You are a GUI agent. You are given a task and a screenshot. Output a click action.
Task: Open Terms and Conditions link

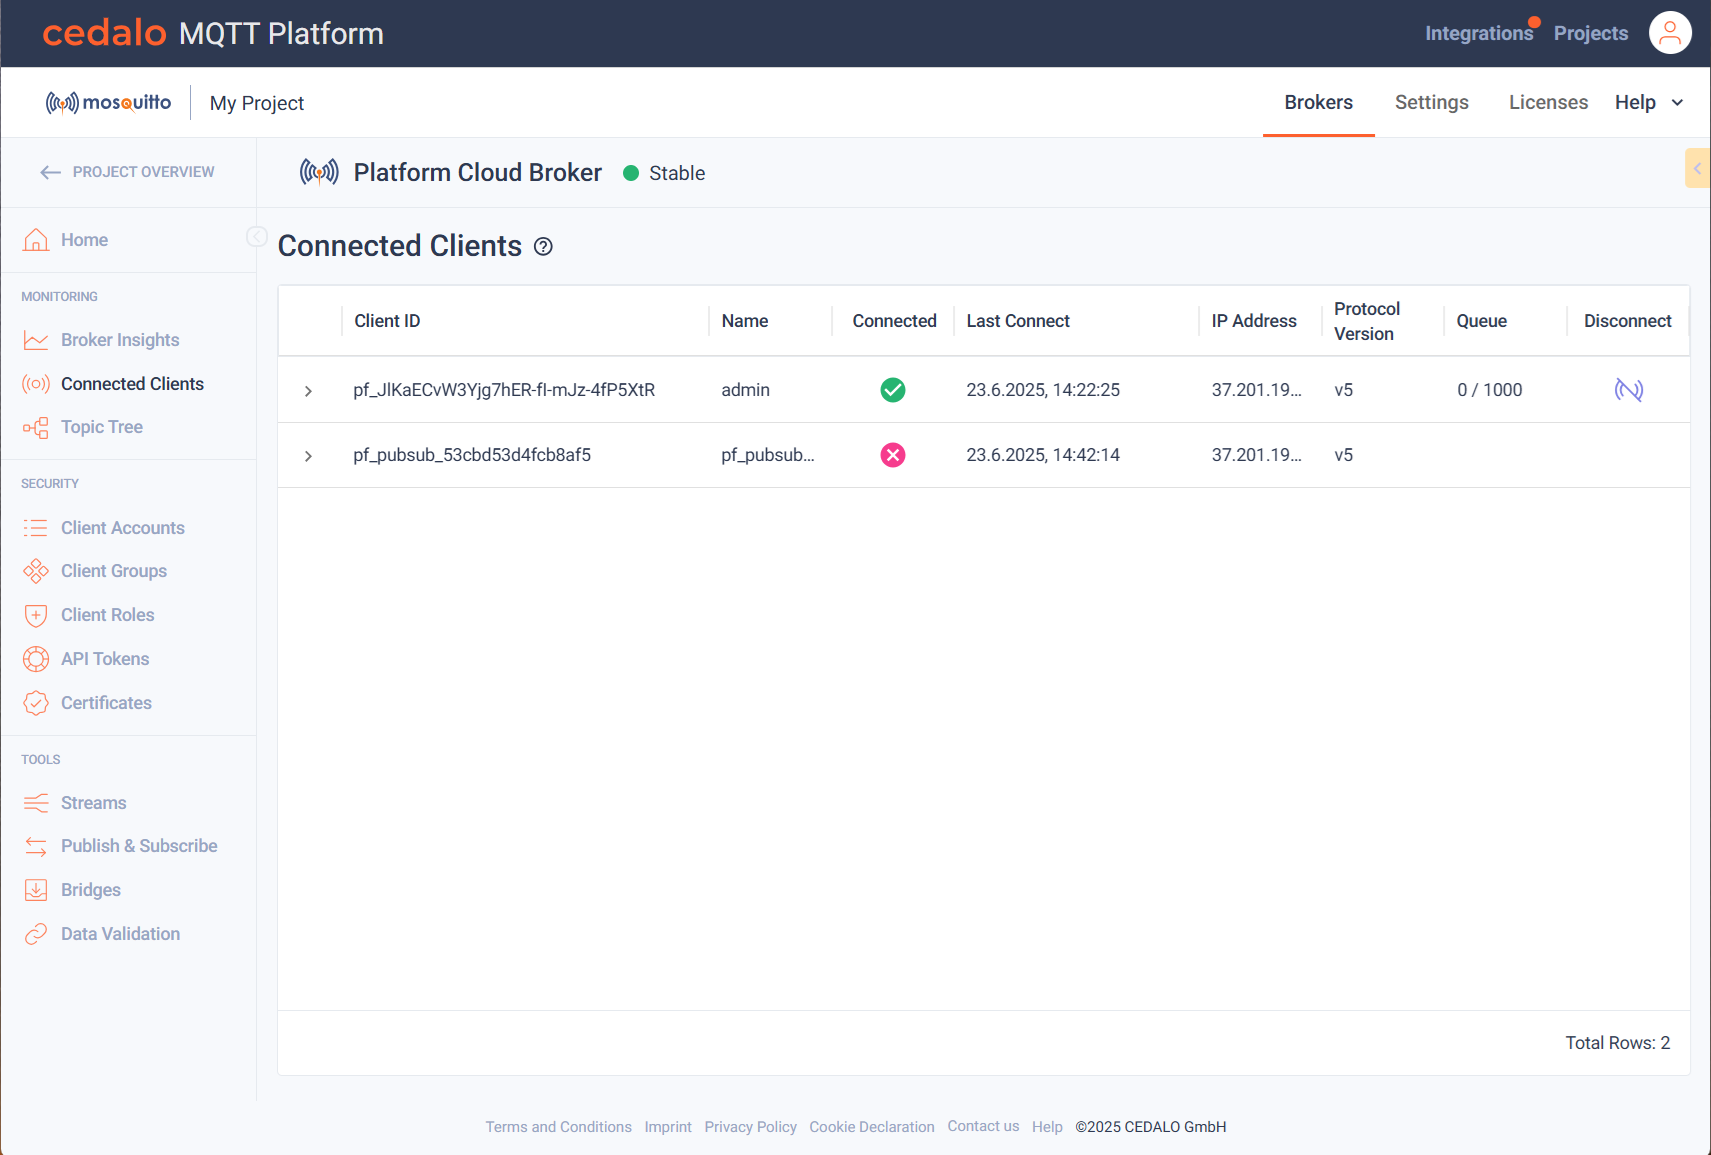click(558, 1127)
